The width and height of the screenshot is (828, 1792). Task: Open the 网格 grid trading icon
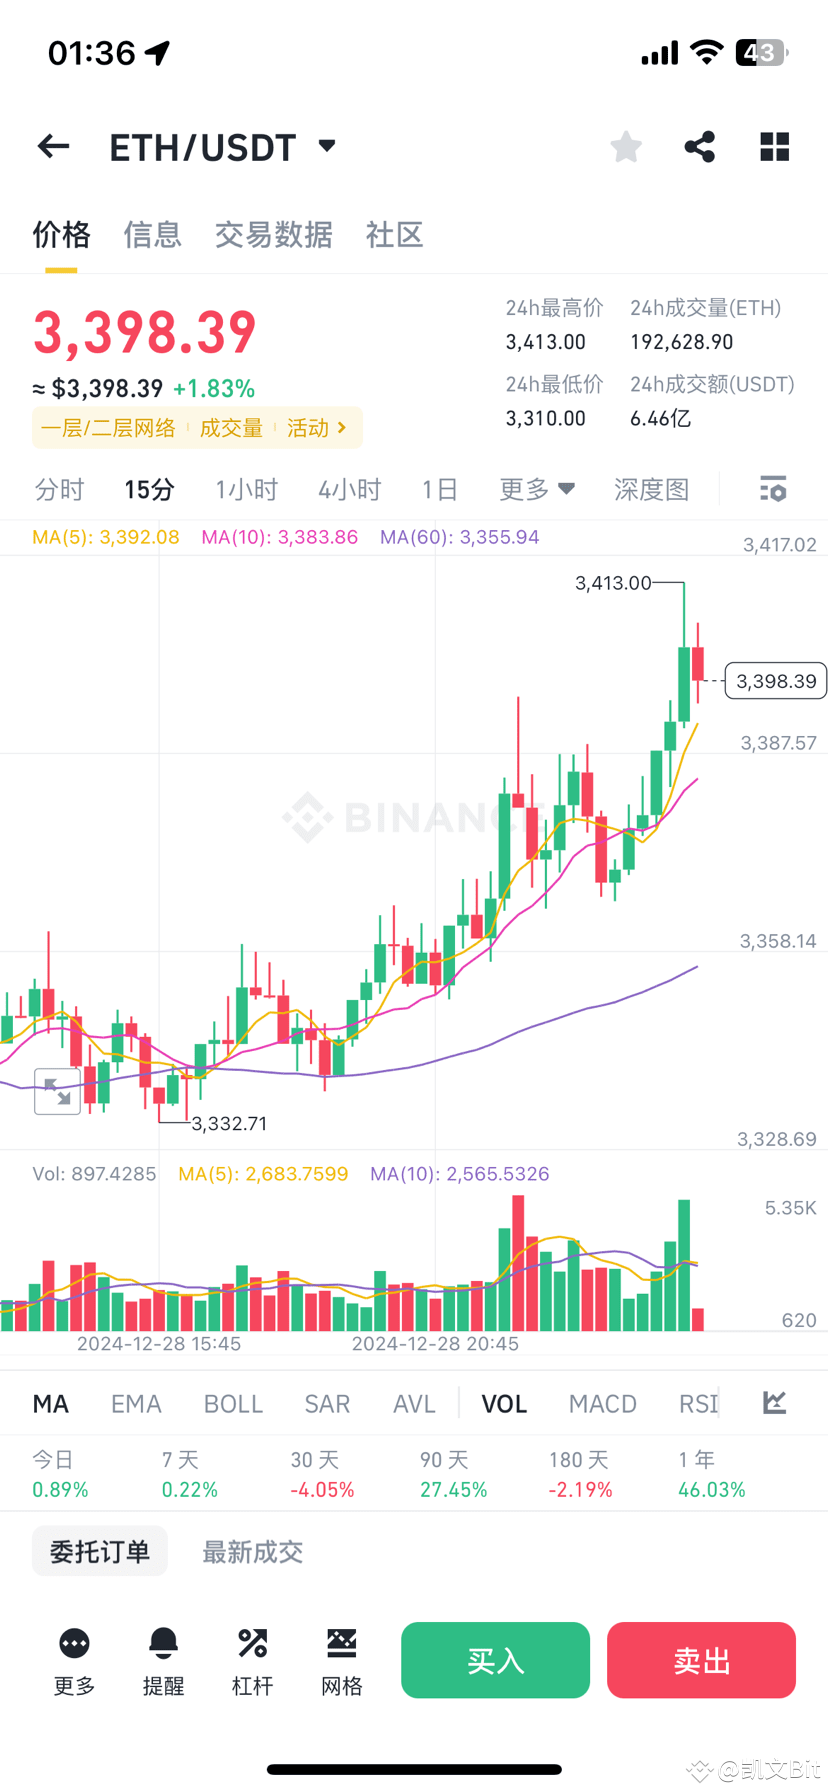(341, 1658)
